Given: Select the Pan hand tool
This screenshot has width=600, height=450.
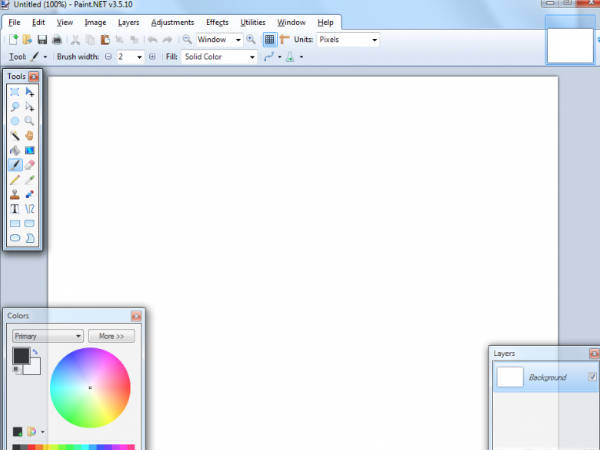Looking at the screenshot, I should [29, 135].
